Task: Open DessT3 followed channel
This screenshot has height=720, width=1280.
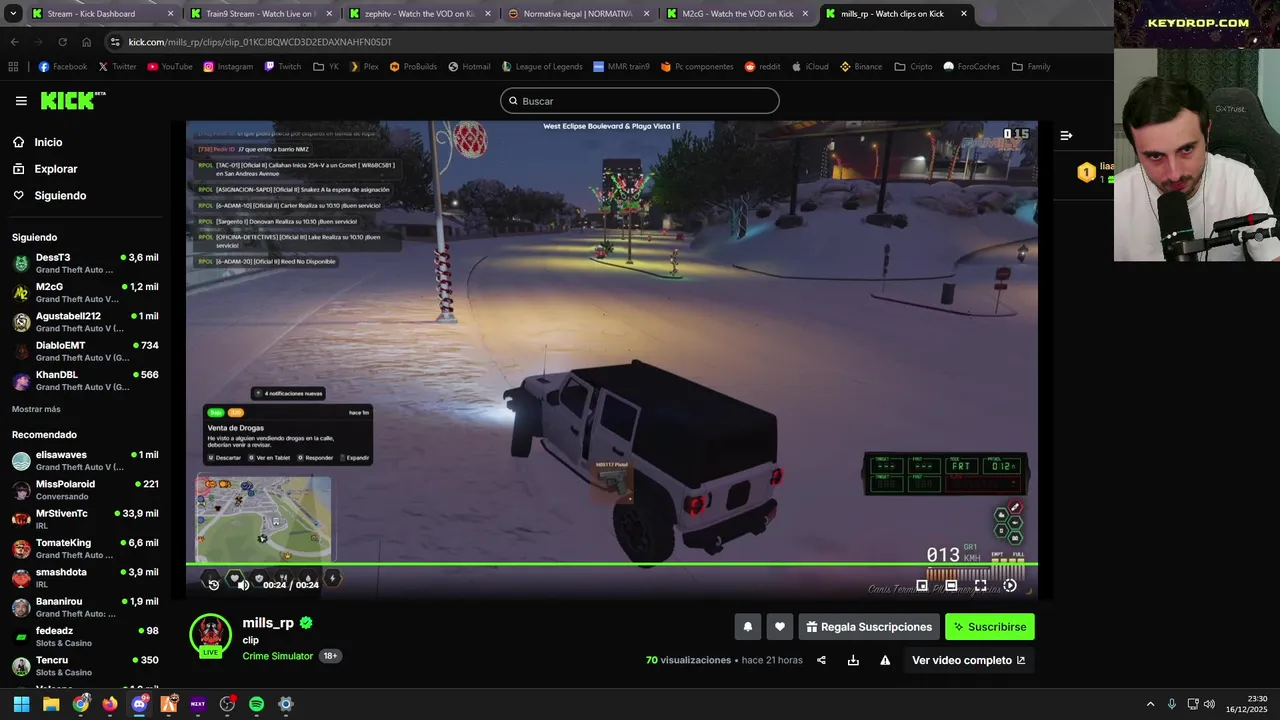Action: click(x=85, y=264)
